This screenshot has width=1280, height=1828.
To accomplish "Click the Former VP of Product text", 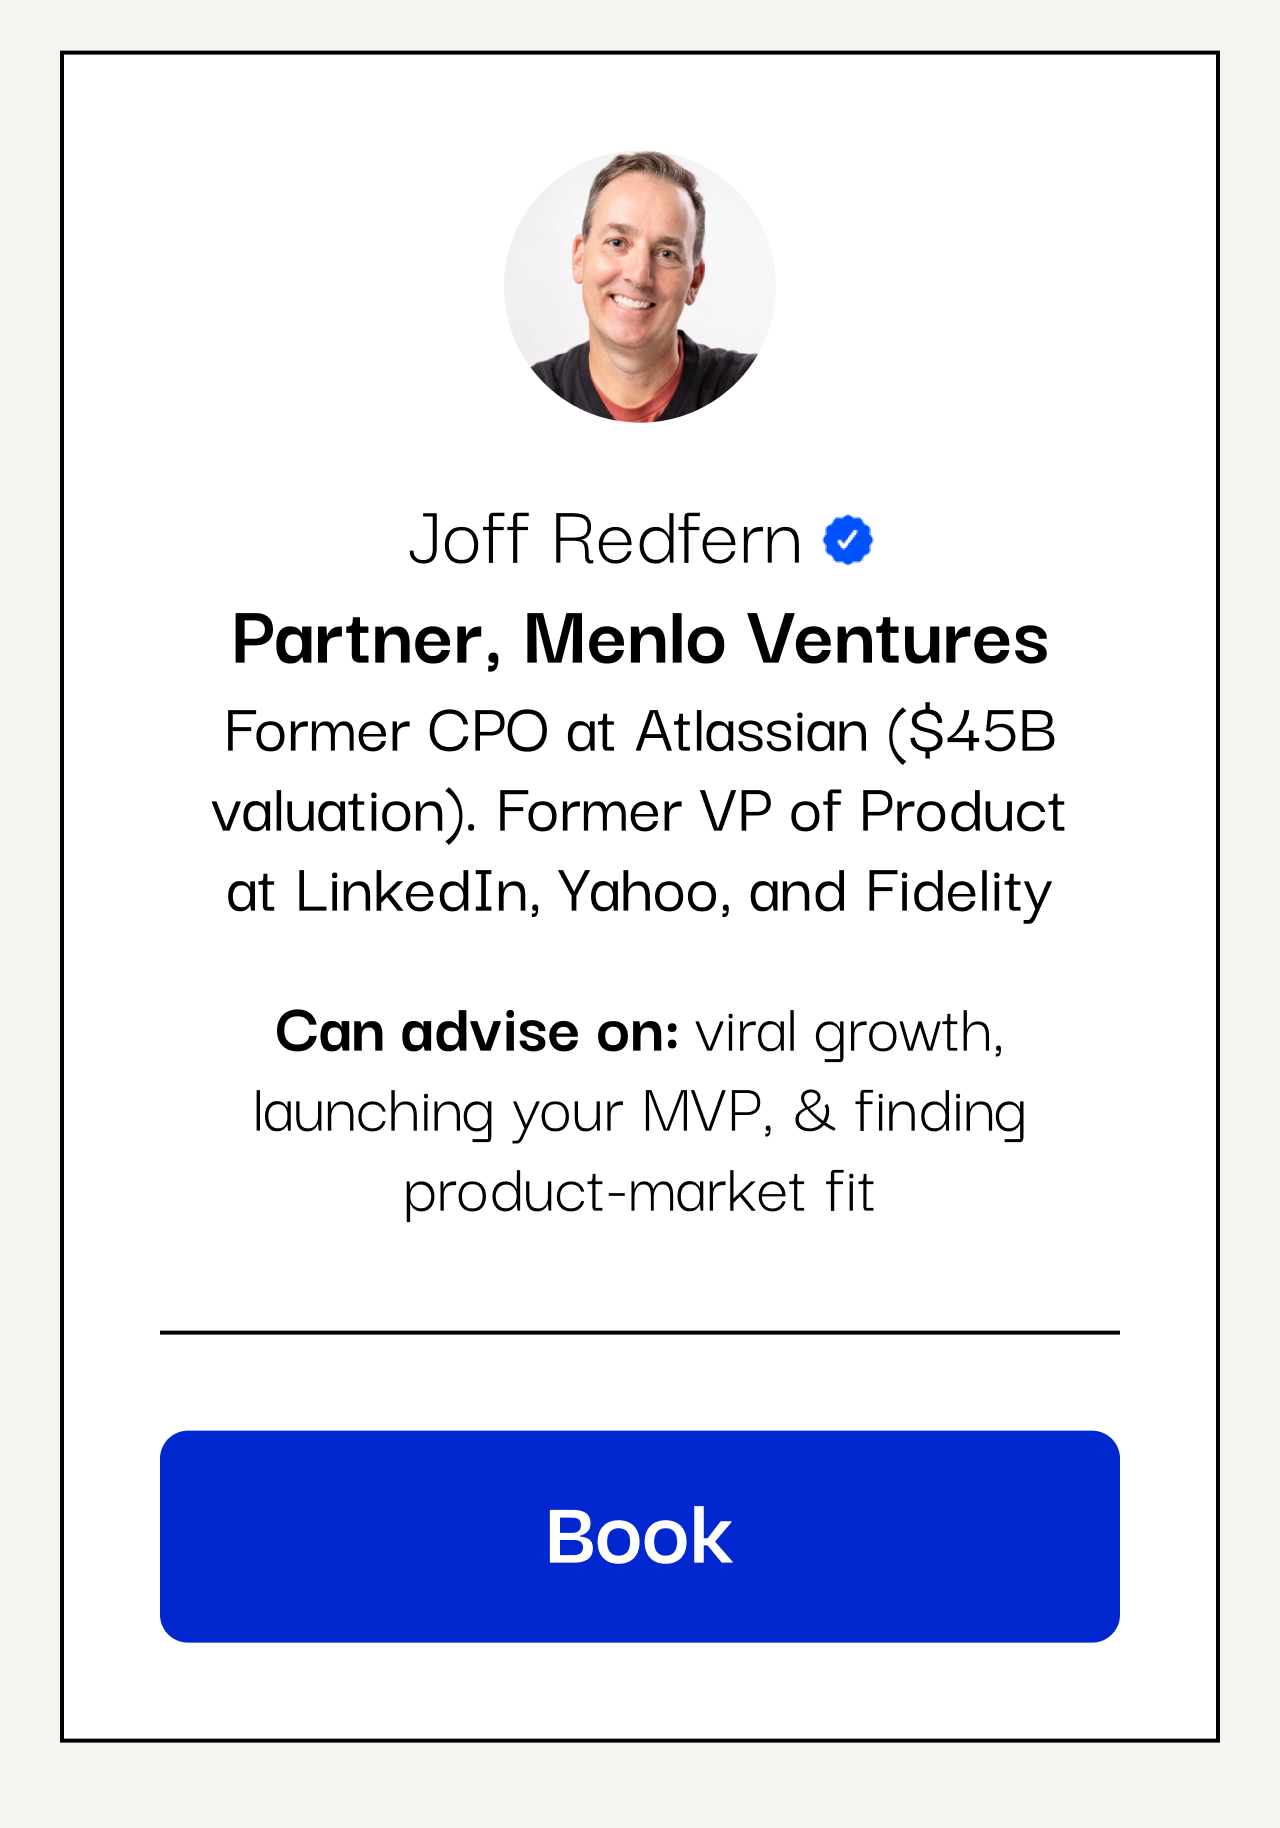I will 781,811.
